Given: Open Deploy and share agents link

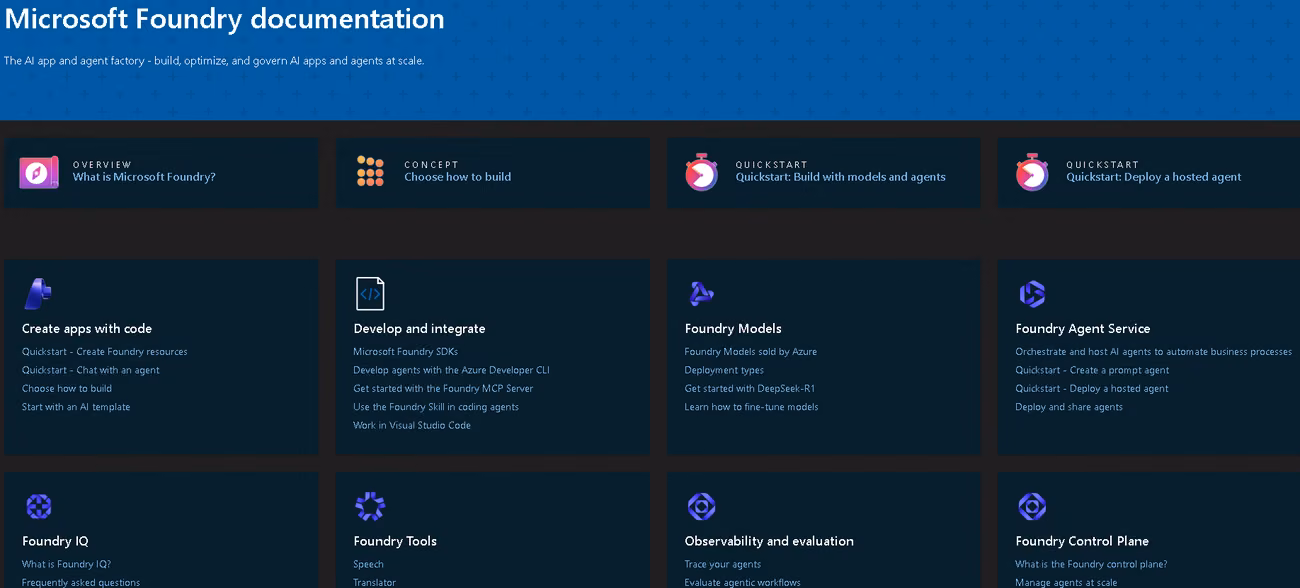Looking at the screenshot, I should [x=1069, y=407].
